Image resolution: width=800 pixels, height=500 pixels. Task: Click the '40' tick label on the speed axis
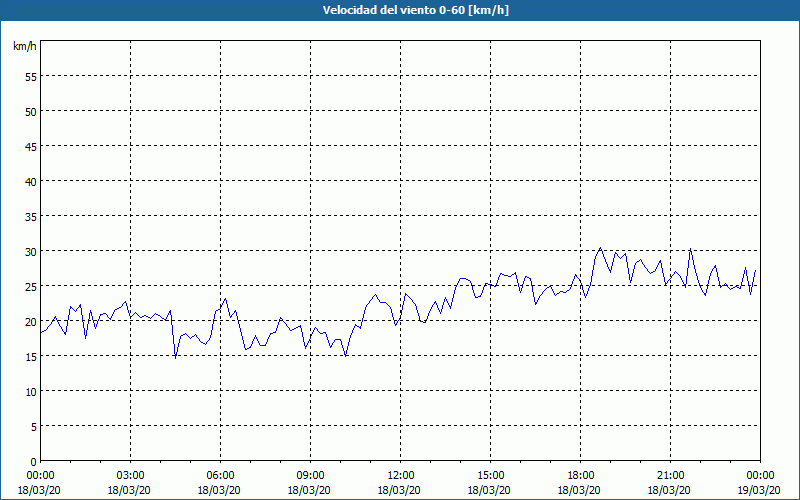pos(31,181)
